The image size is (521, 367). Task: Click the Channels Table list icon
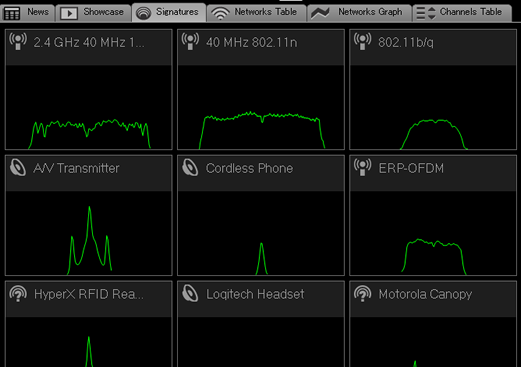coord(426,13)
